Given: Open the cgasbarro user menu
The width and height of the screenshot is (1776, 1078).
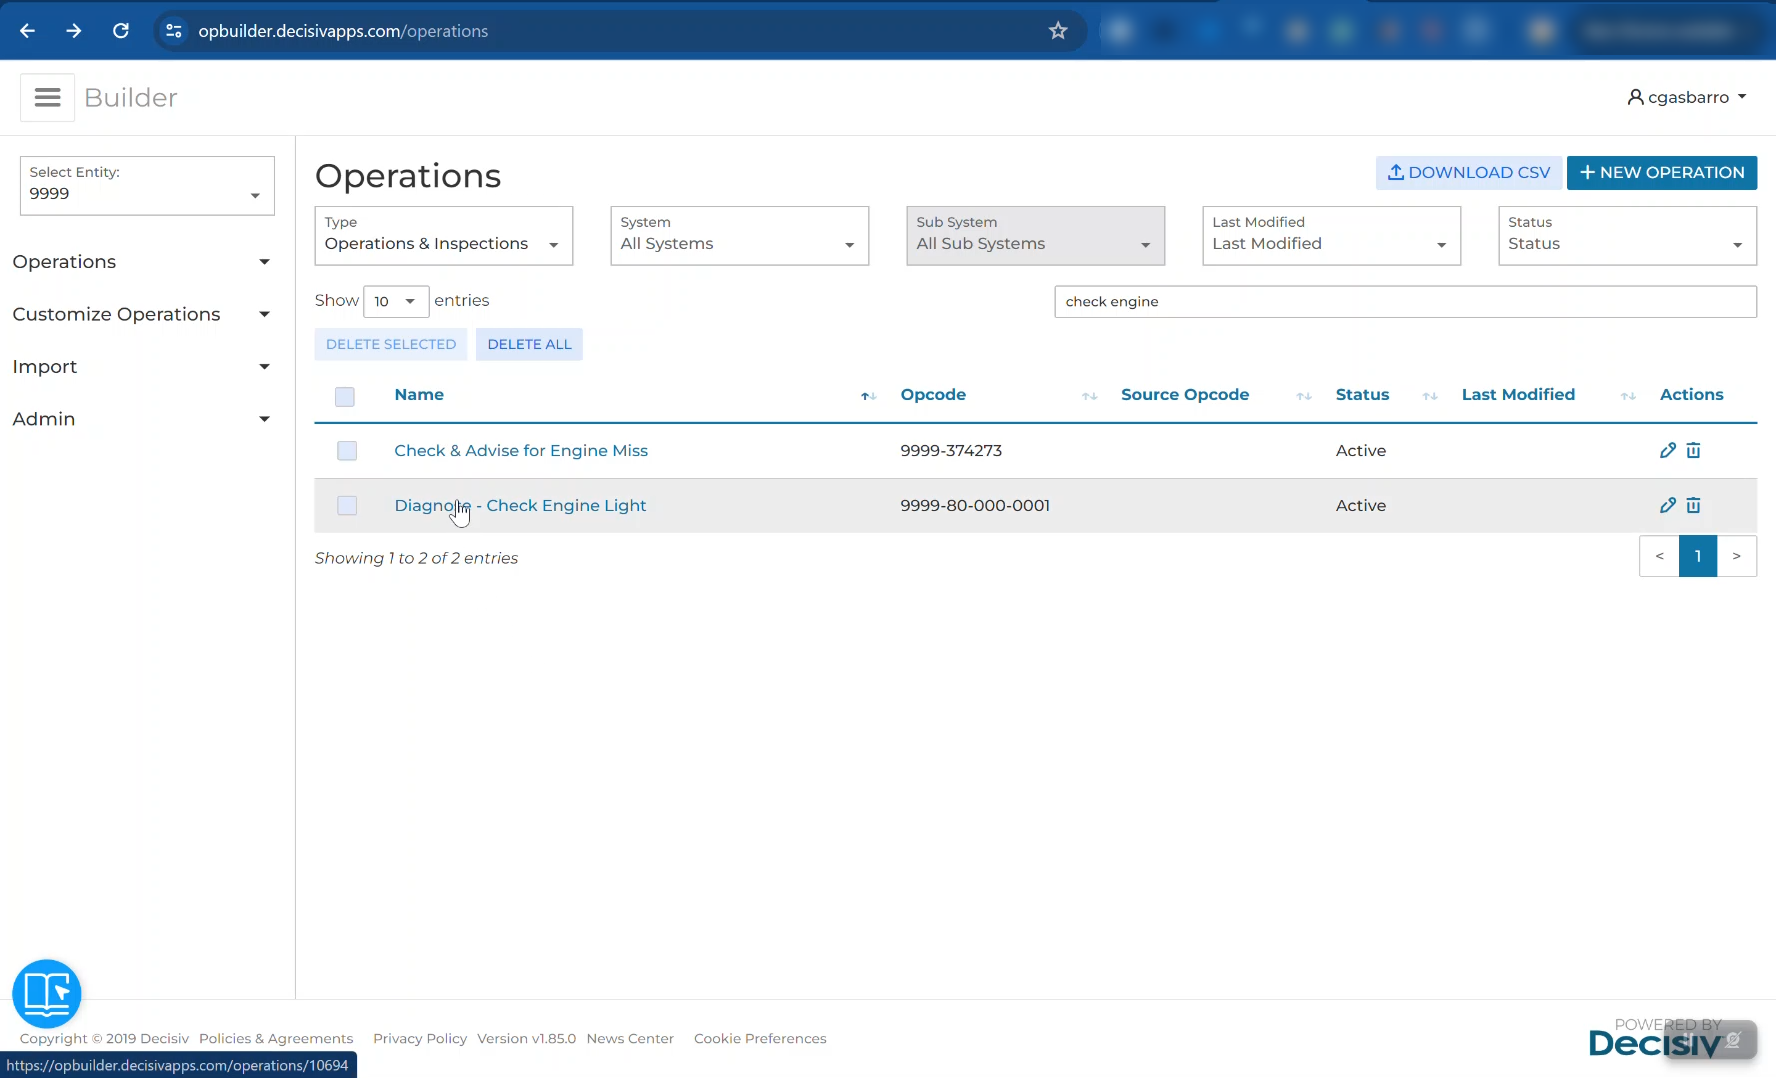Looking at the screenshot, I should [x=1687, y=97].
